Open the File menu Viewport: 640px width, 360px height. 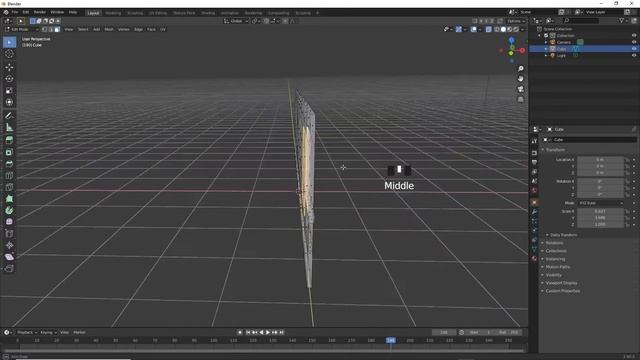pos(15,12)
